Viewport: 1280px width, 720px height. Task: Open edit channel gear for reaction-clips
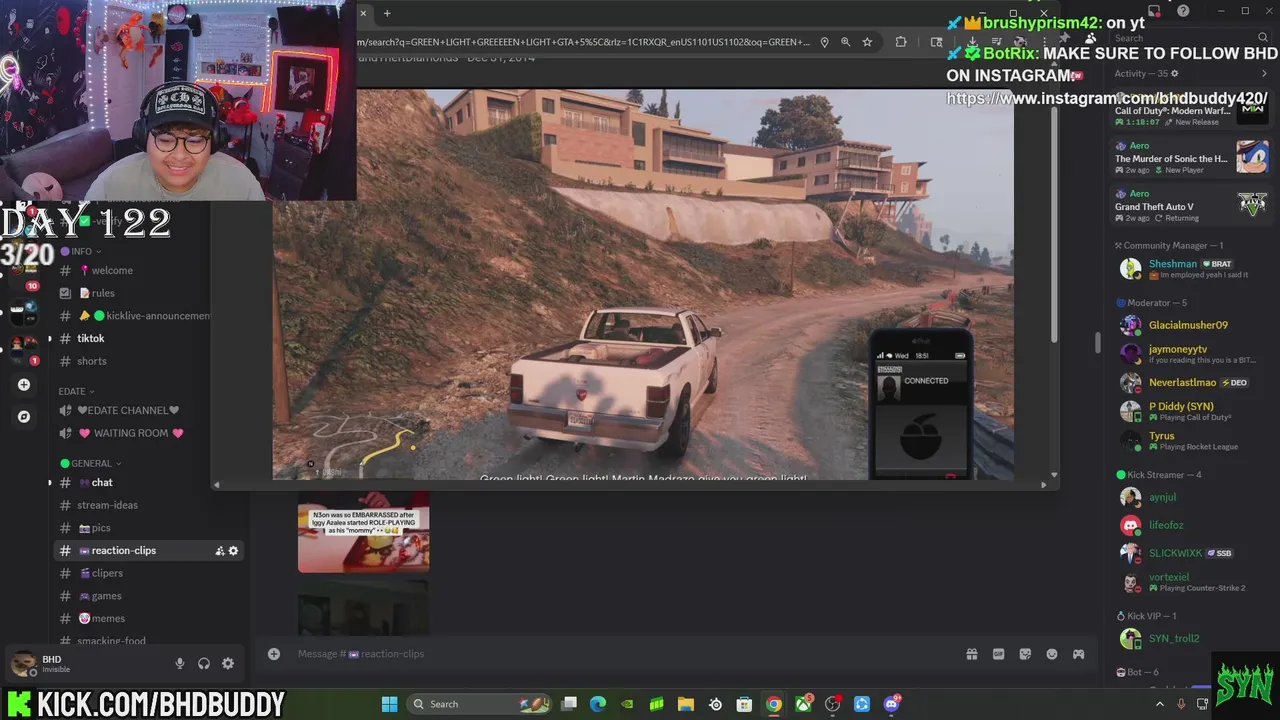pos(234,551)
